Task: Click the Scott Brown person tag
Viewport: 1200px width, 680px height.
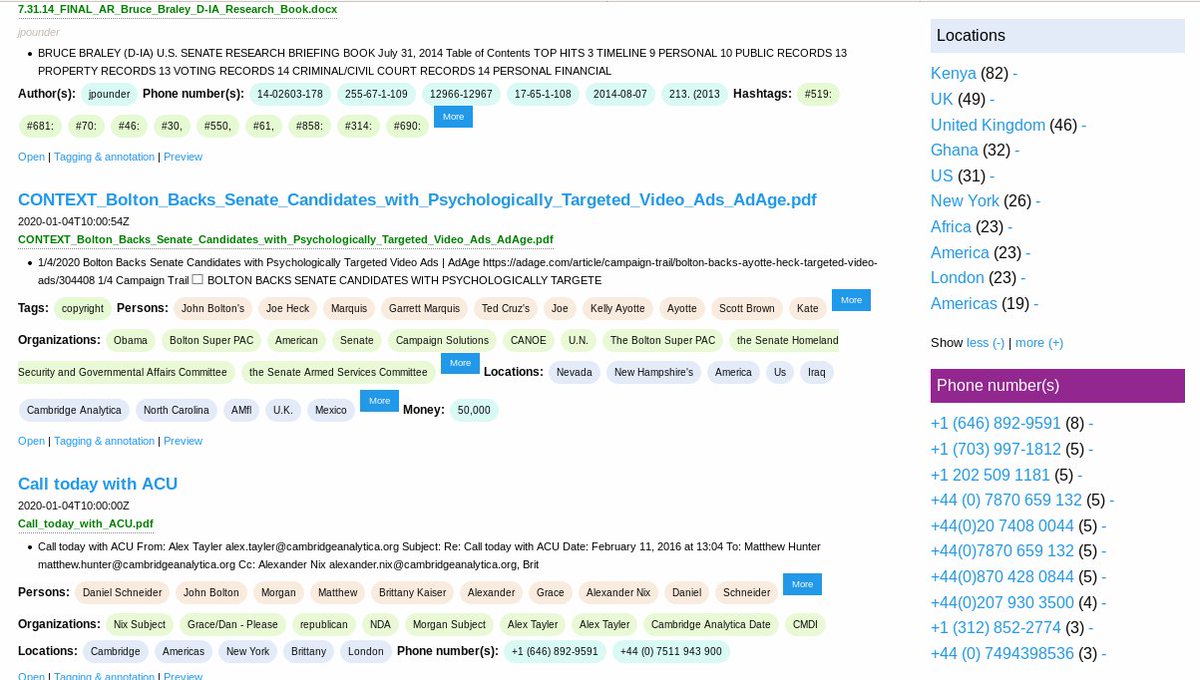Action: click(747, 308)
